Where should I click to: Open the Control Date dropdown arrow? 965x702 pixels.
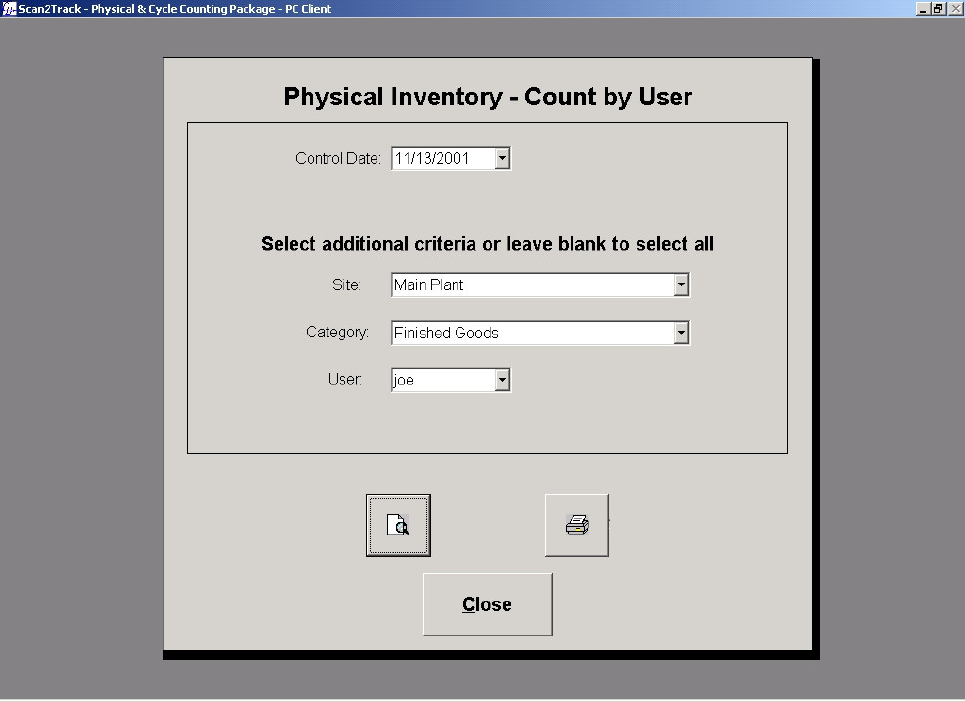point(502,159)
